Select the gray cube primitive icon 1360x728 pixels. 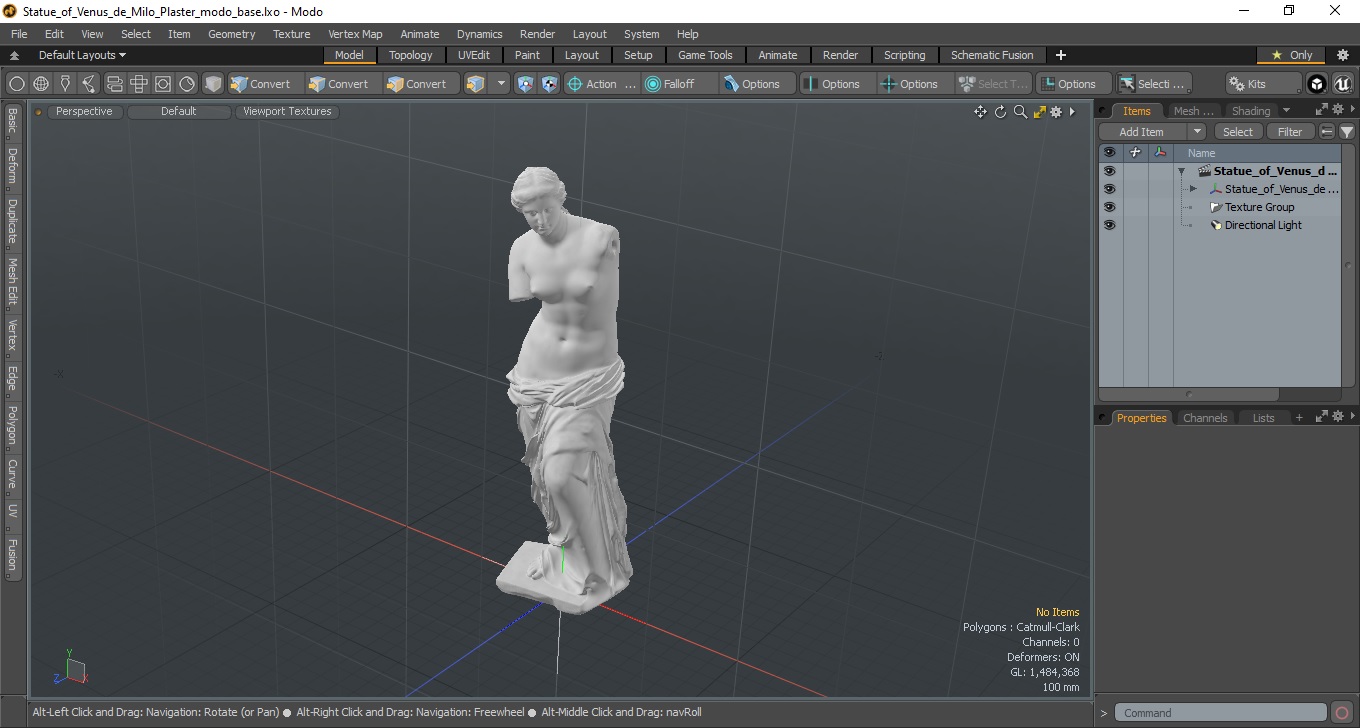click(213, 84)
